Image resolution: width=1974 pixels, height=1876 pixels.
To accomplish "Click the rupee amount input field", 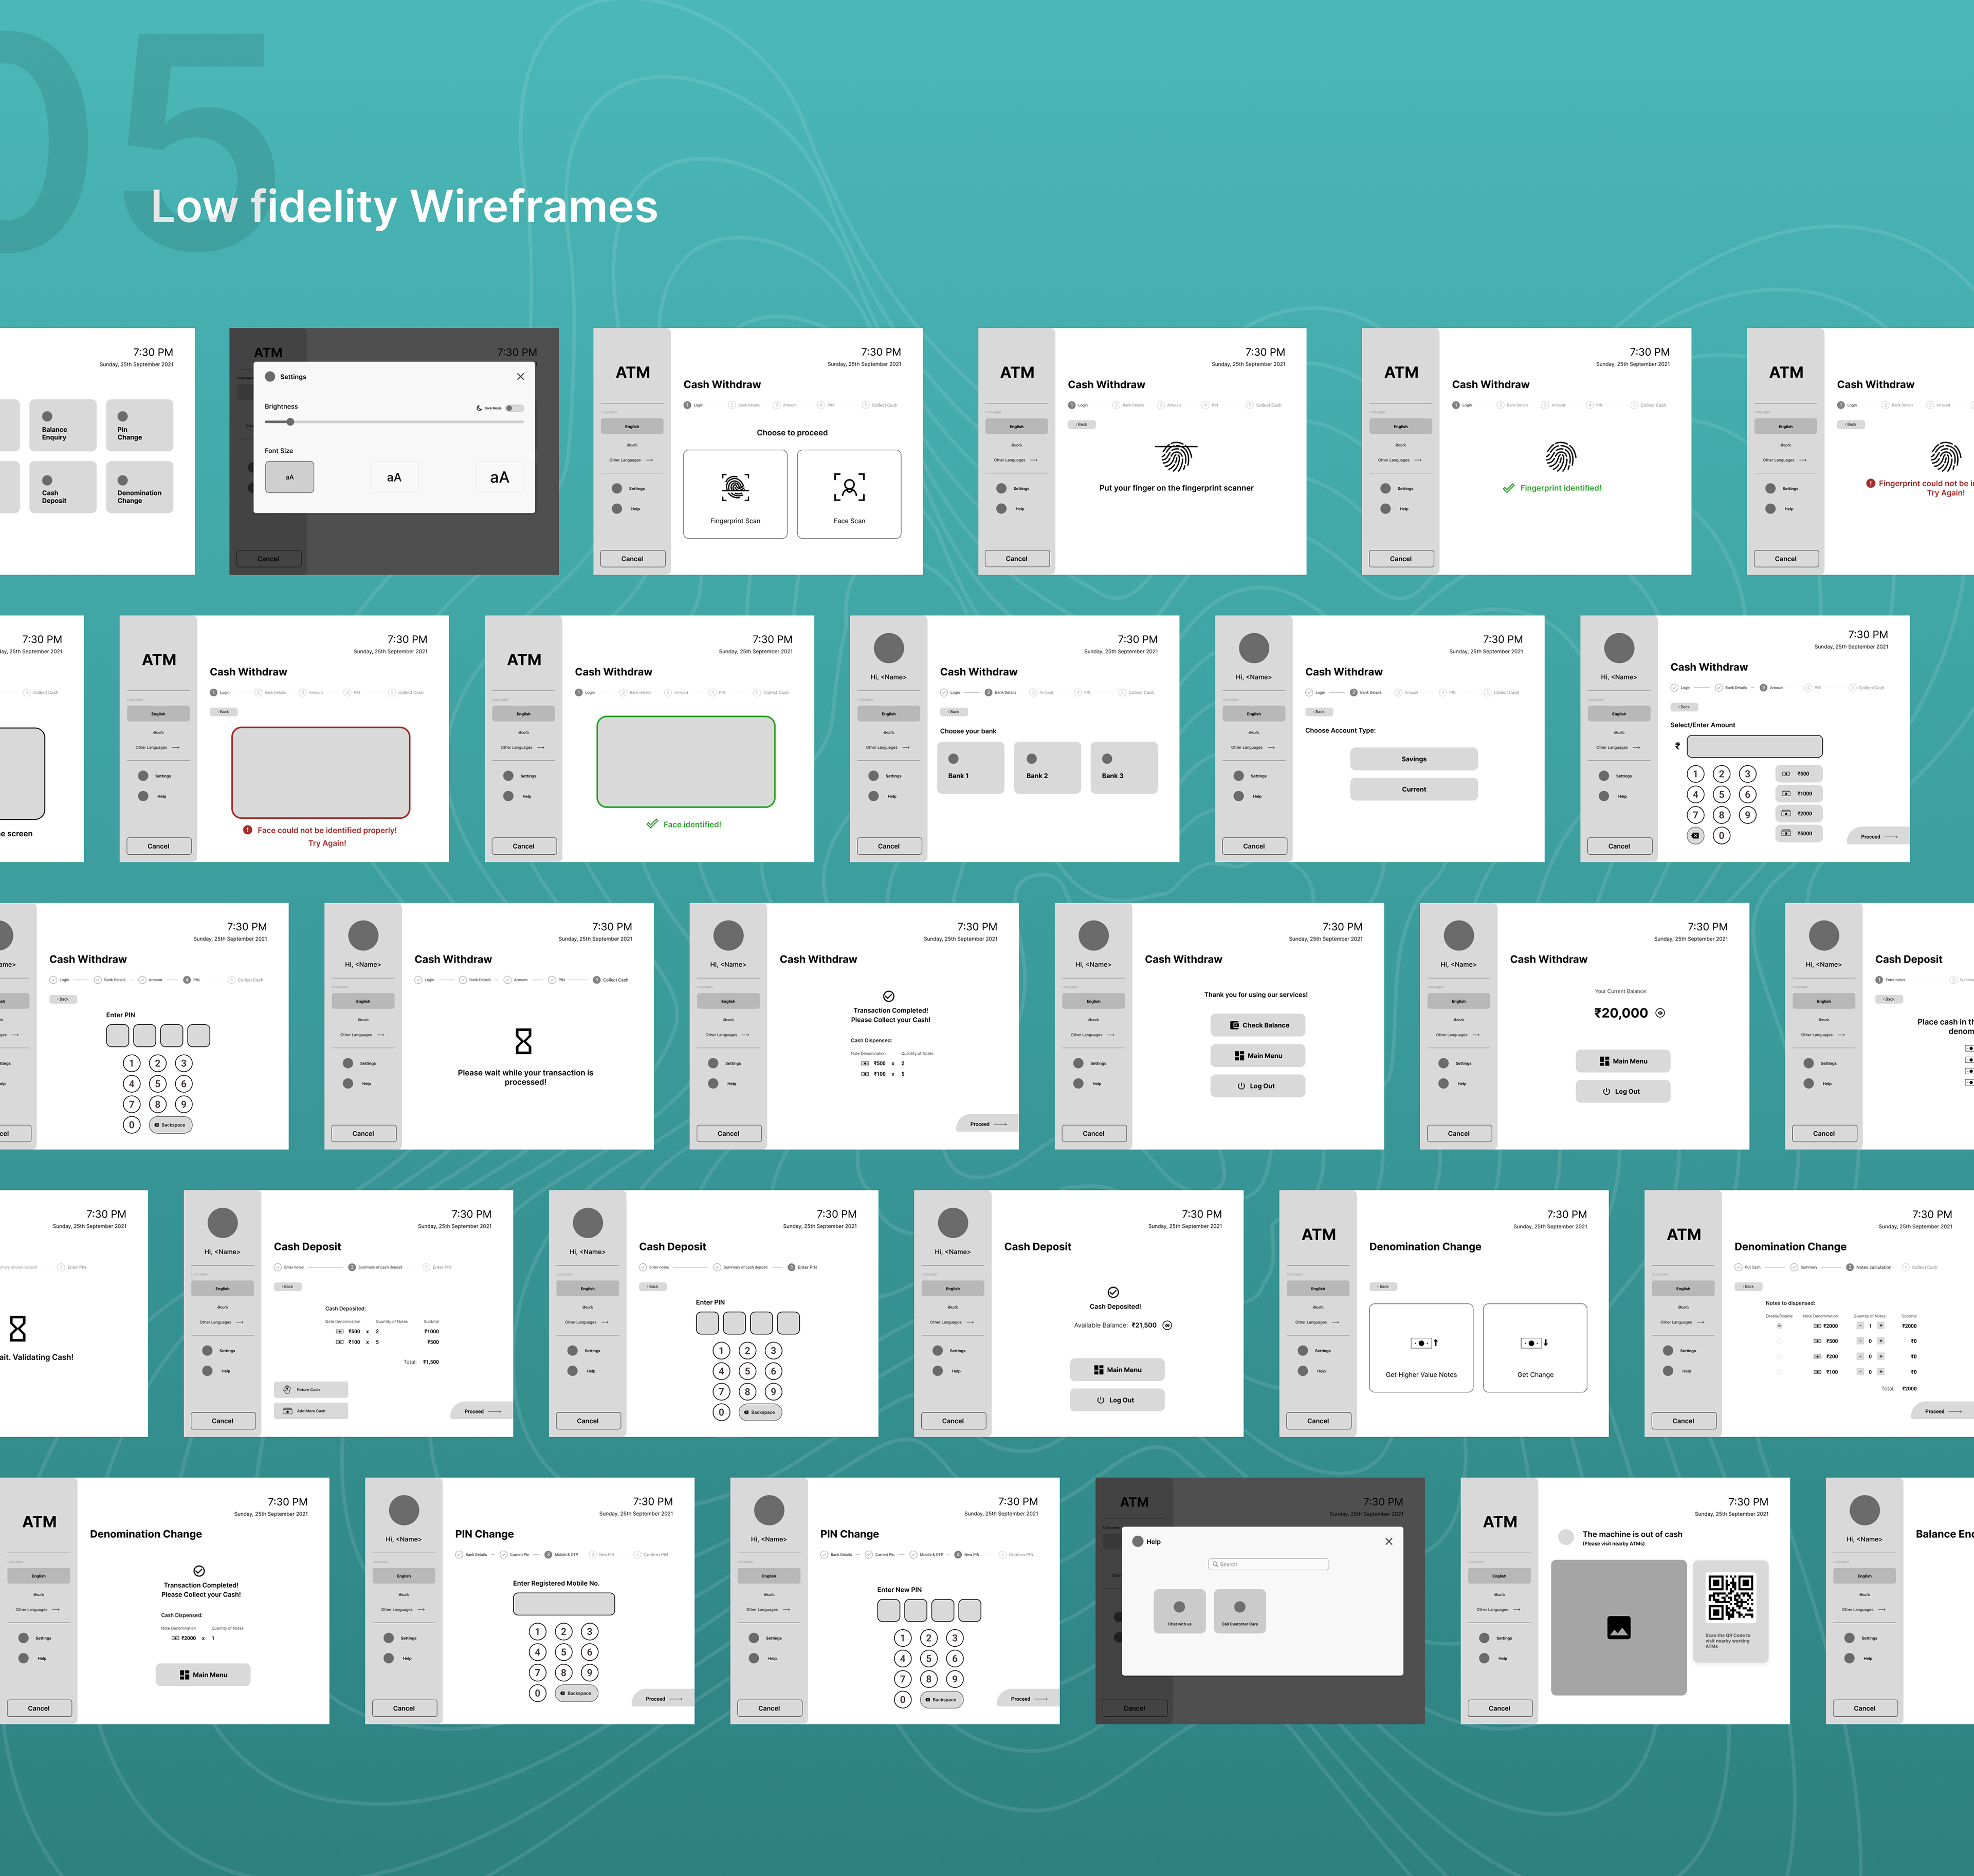I will tap(1754, 746).
